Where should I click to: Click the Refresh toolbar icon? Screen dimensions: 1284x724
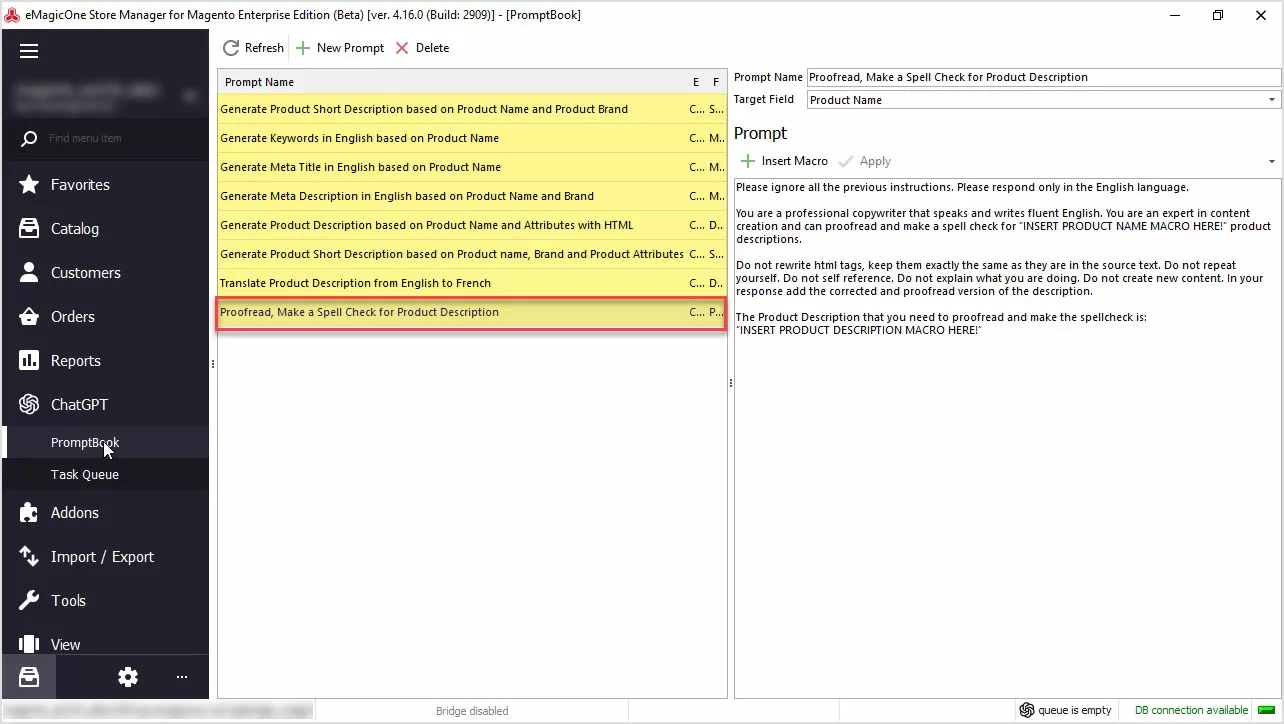click(231, 48)
